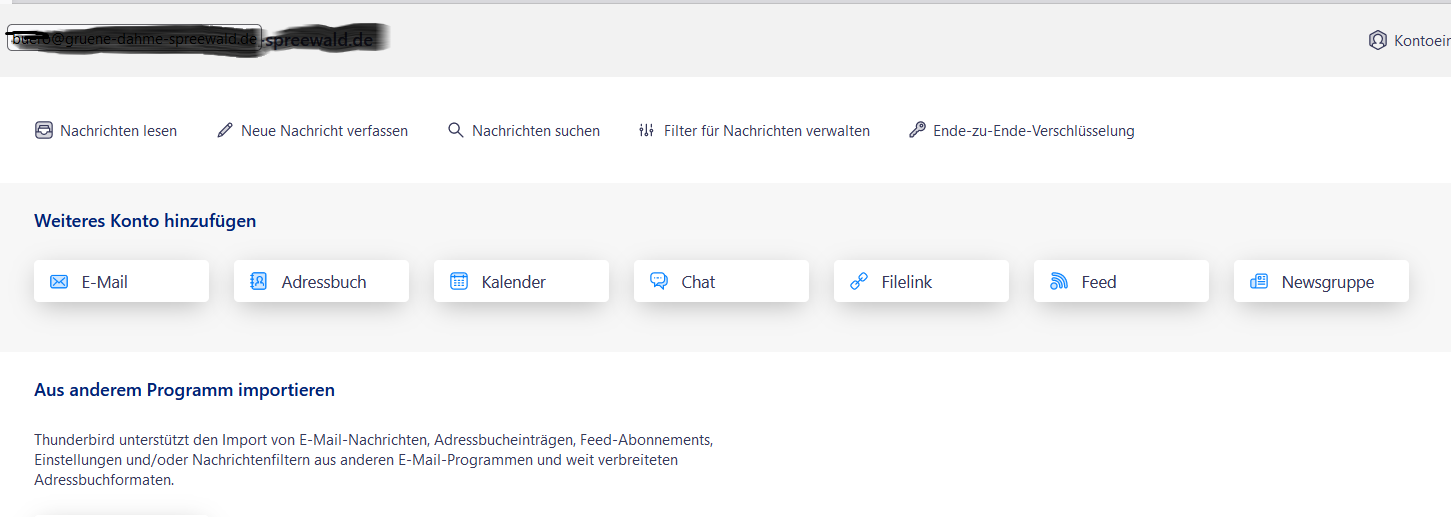The image size is (1451, 517).
Task: Open Kontoeinstellungen at top right
Action: coord(1410,40)
